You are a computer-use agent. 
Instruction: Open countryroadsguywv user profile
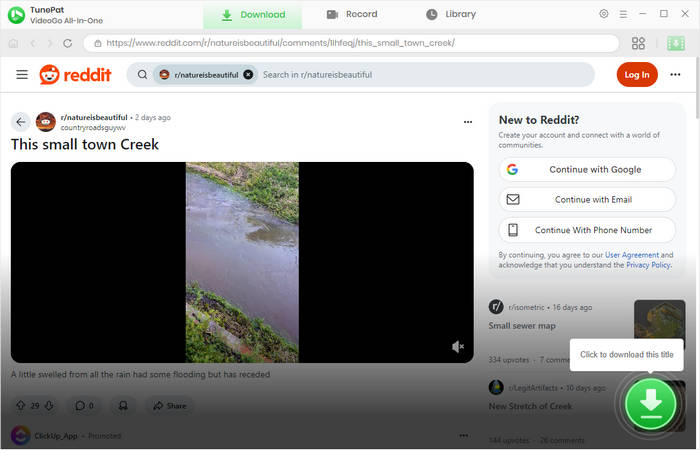point(93,128)
